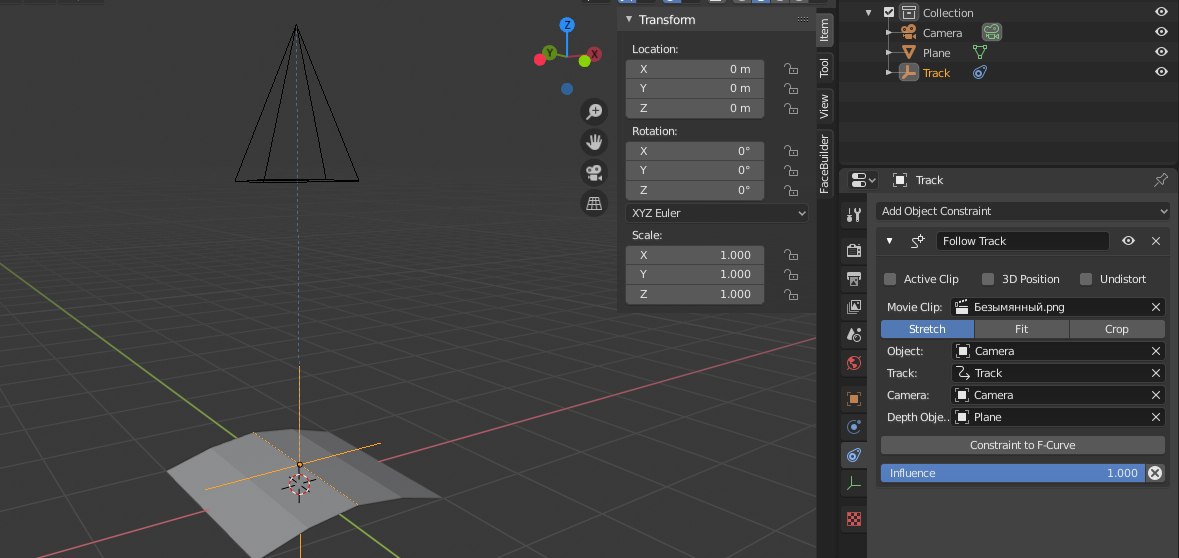Click the Constraint to F-Curve button
The height and width of the screenshot is (558, 1179).
[1023, 445]
